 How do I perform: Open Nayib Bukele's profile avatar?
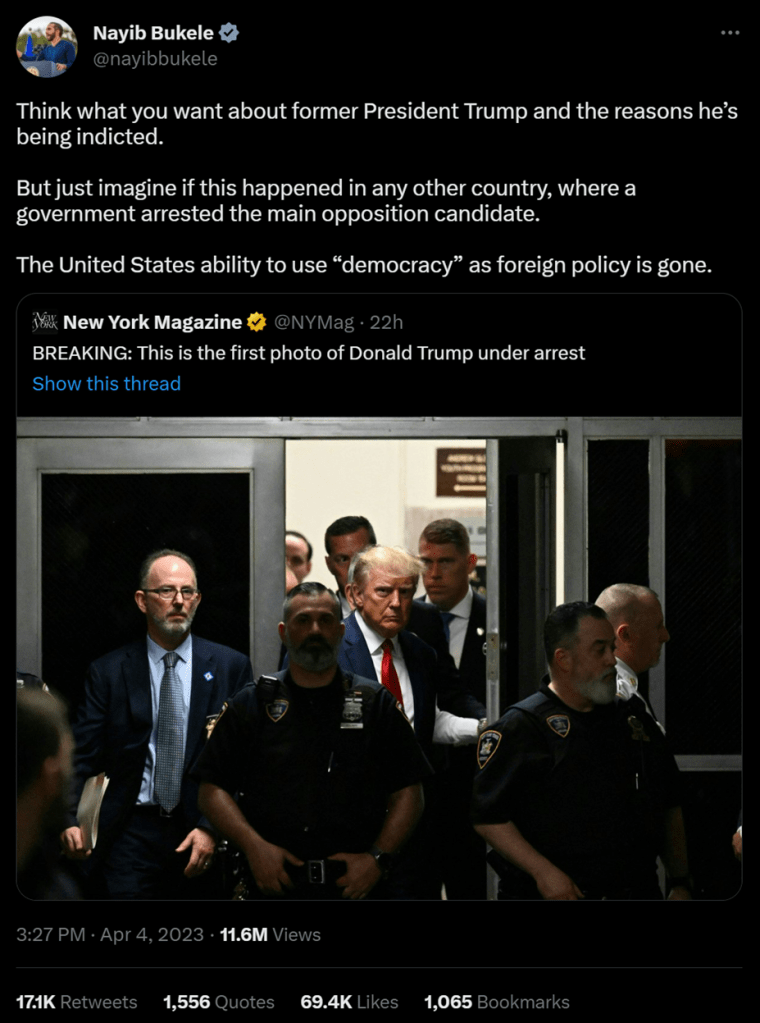pyautogui.click(x=46, y=46)
